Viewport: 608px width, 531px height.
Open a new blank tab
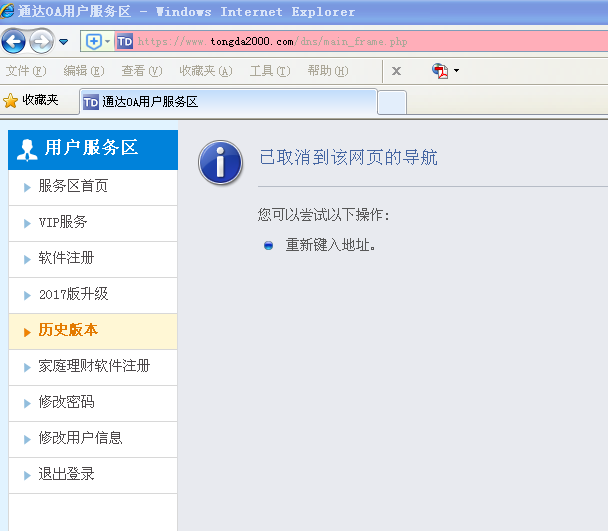(392, 102)
